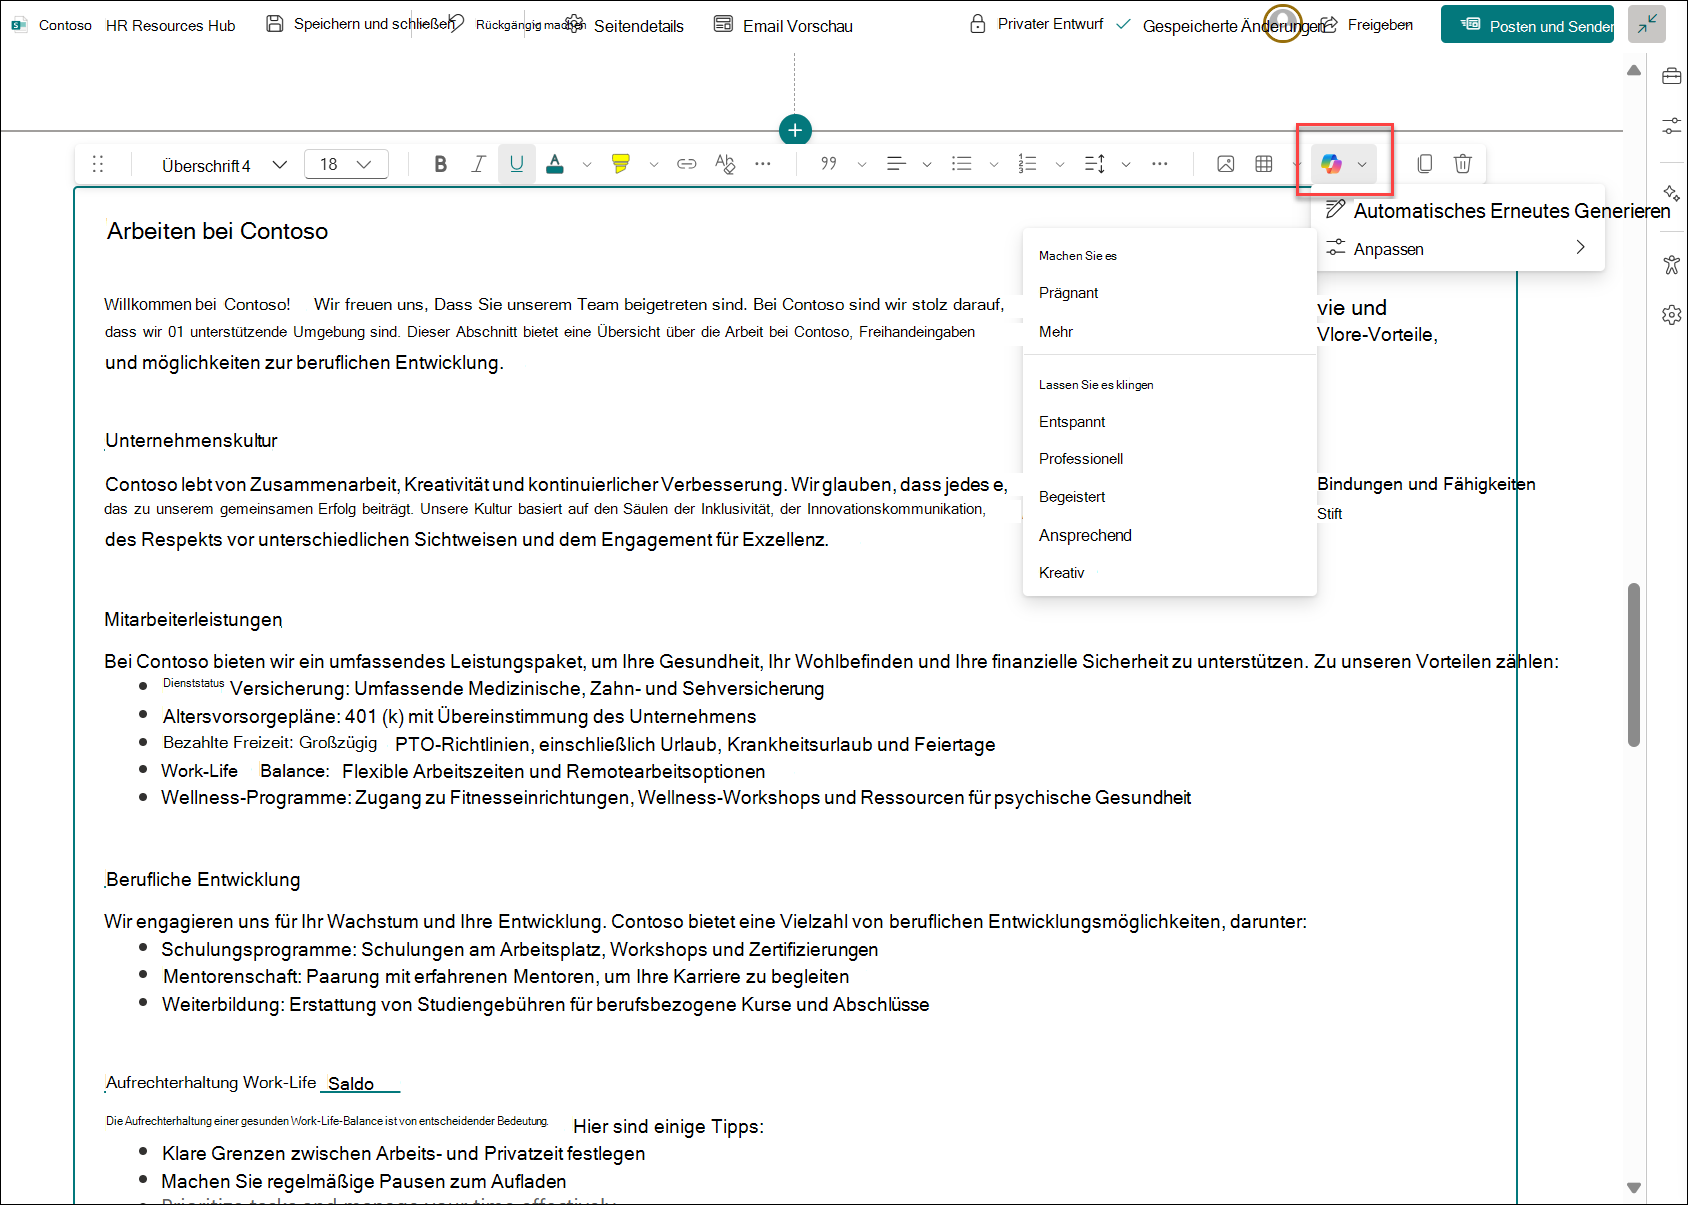Open the font size 18 dropdown

(x=346, y=164)
